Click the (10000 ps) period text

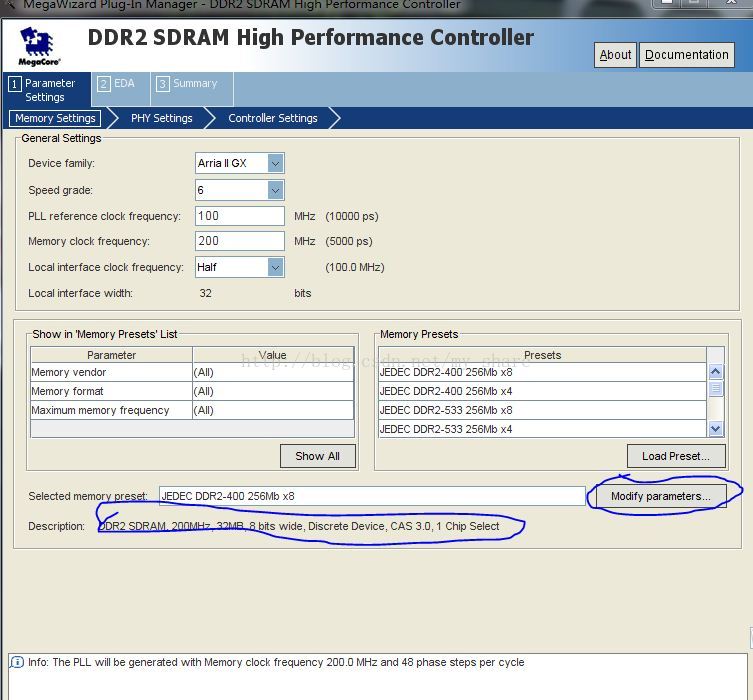point(352,216)
